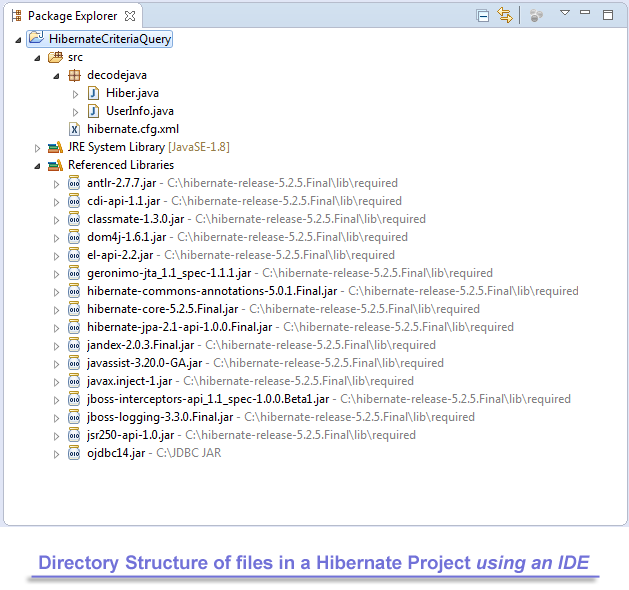The image size is (629, 590).
Task: Close the Package Explorer tab
Action: coord(131,15)
